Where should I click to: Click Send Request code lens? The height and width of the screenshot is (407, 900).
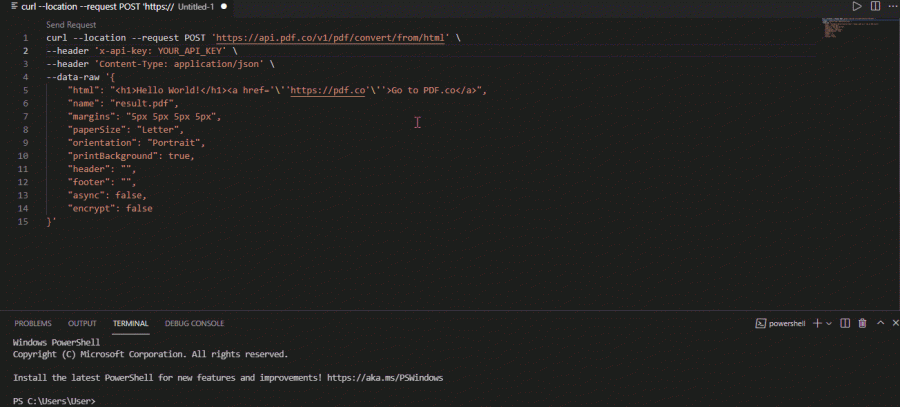71,25
